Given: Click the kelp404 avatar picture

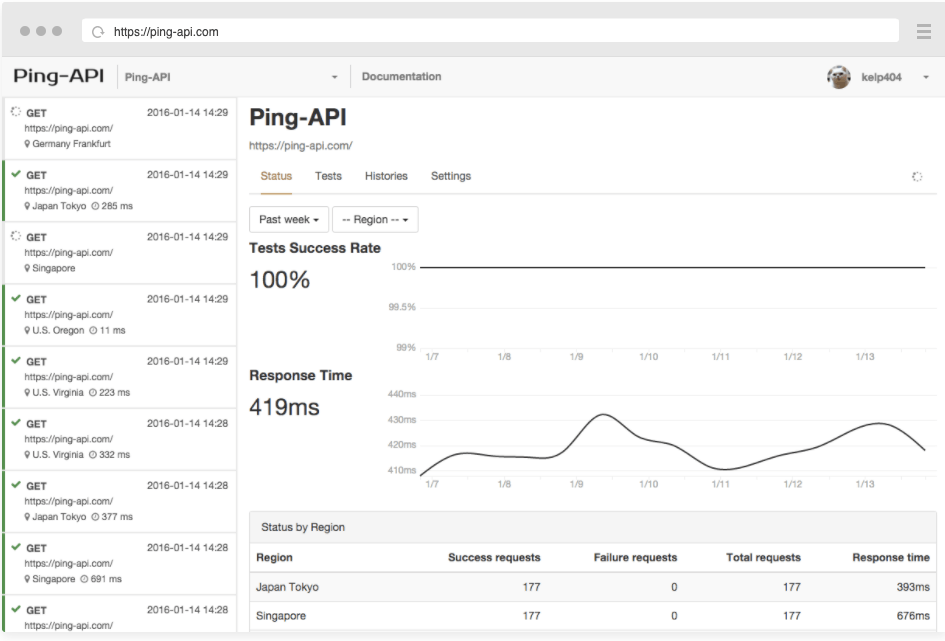Looking at the screenshot, I should 838,77.
